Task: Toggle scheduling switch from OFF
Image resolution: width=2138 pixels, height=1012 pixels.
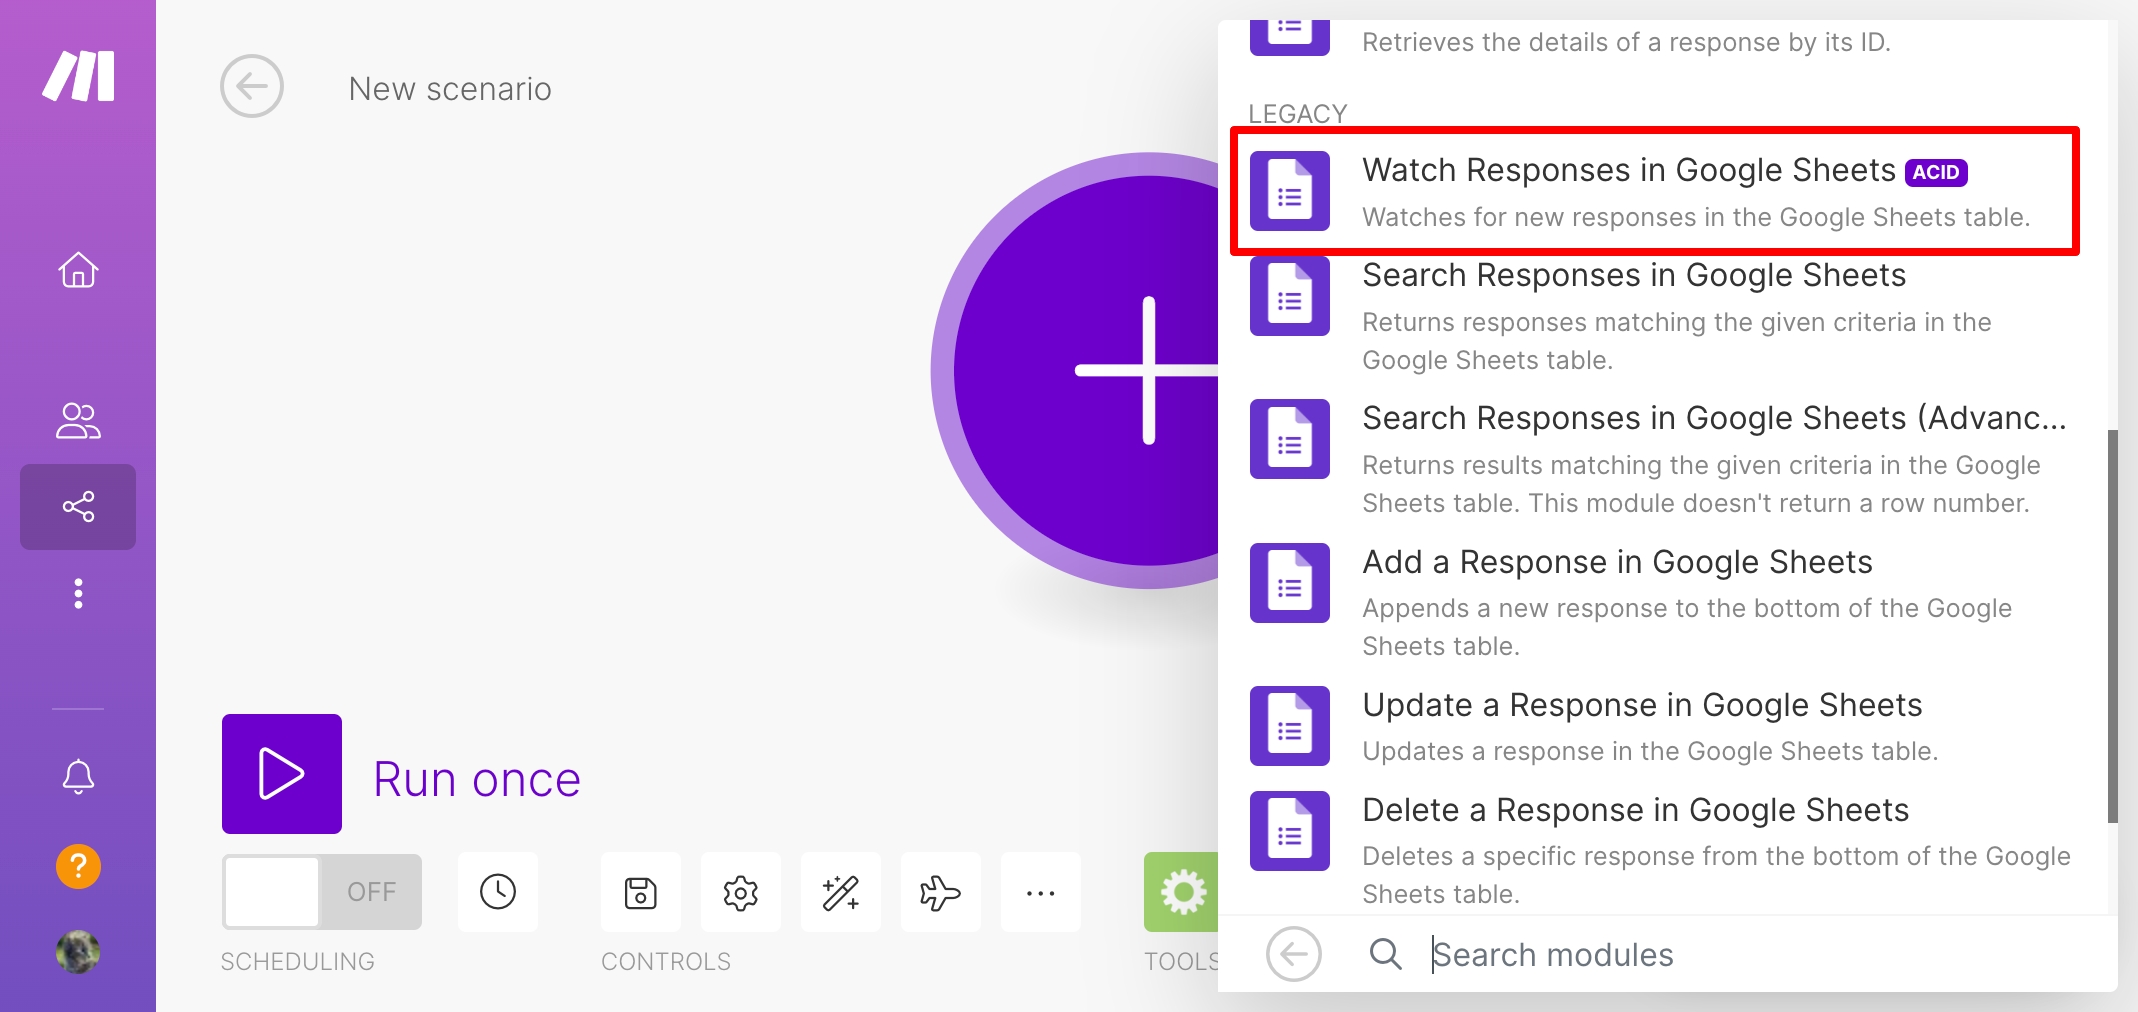Action: click(x=322, y=892)
